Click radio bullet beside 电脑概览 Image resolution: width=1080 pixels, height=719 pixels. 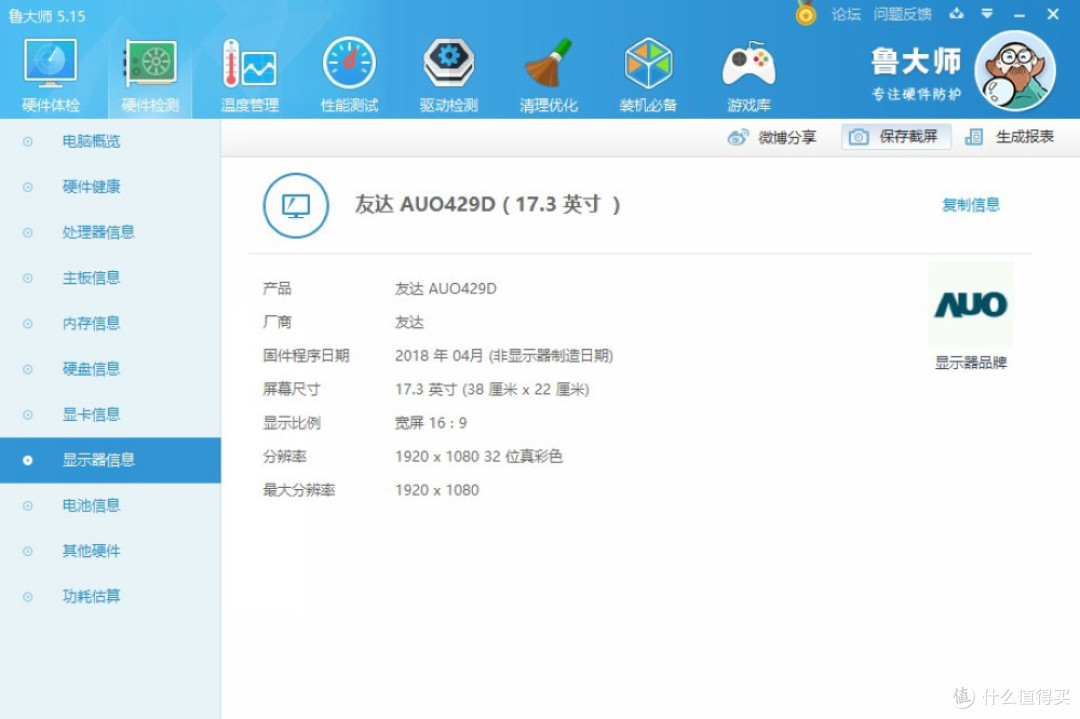[x=28, y=142]
